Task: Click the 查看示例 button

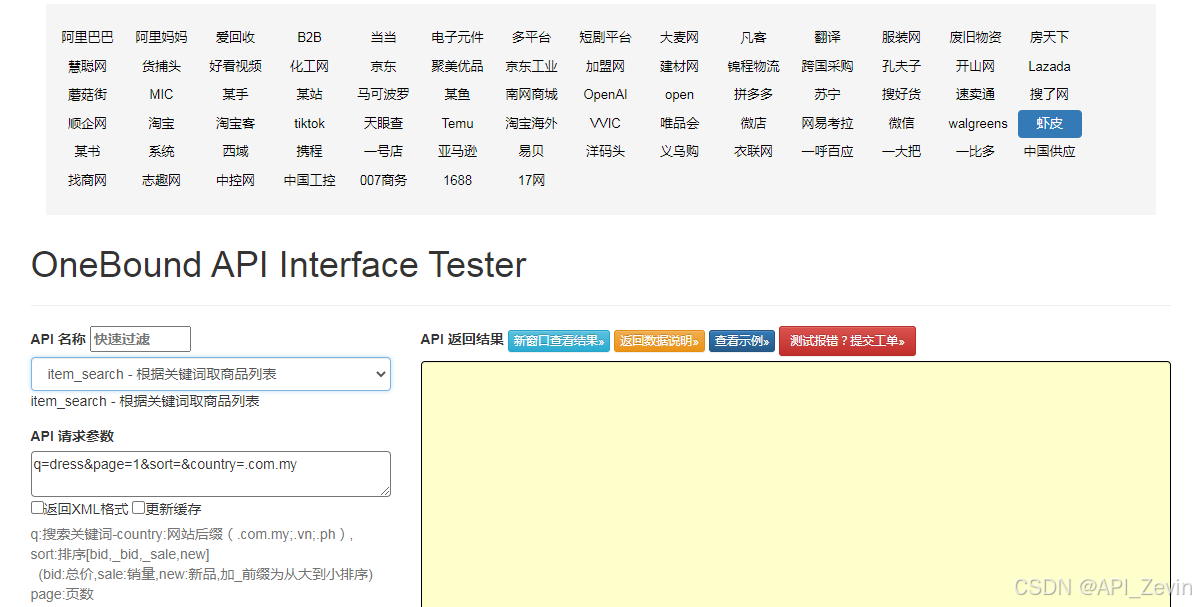Action: tap(741, 341)
